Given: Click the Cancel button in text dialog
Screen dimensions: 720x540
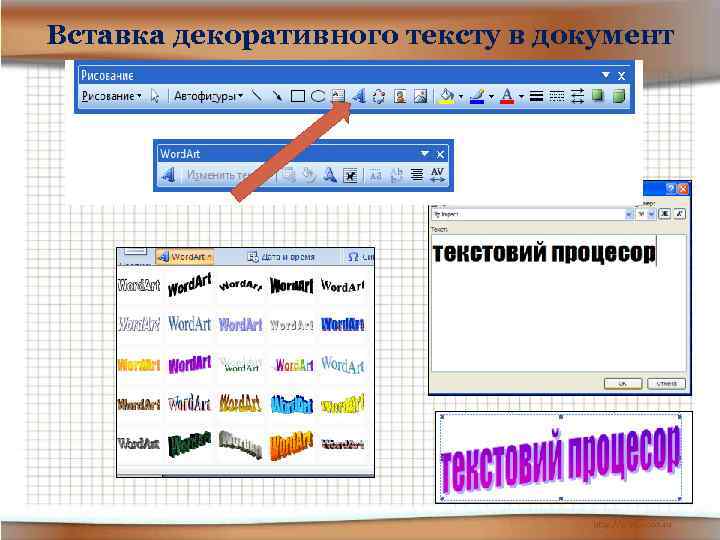Looking at the screenshot, I should 666,383.
